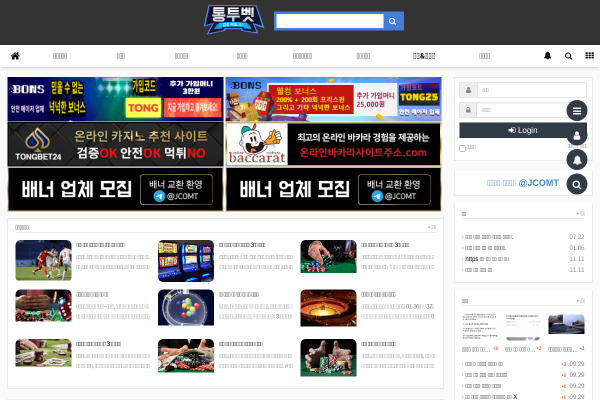Open the grid menu icon in navigation bar
Viewport: 600px width, 400px height.
(x=589, y=56)
